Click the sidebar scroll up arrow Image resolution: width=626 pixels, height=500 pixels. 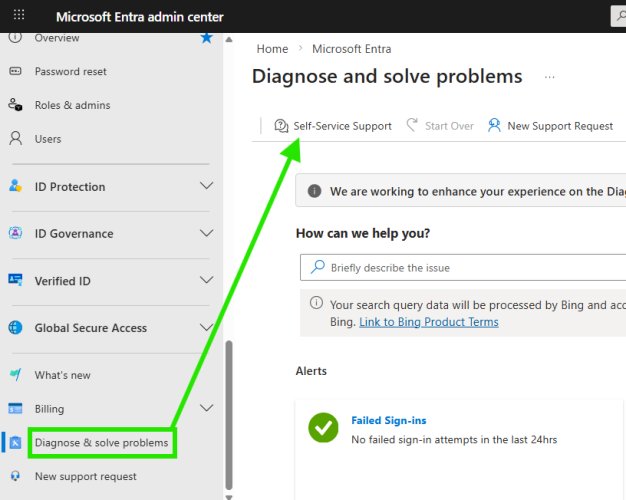[x=229, y=40]
